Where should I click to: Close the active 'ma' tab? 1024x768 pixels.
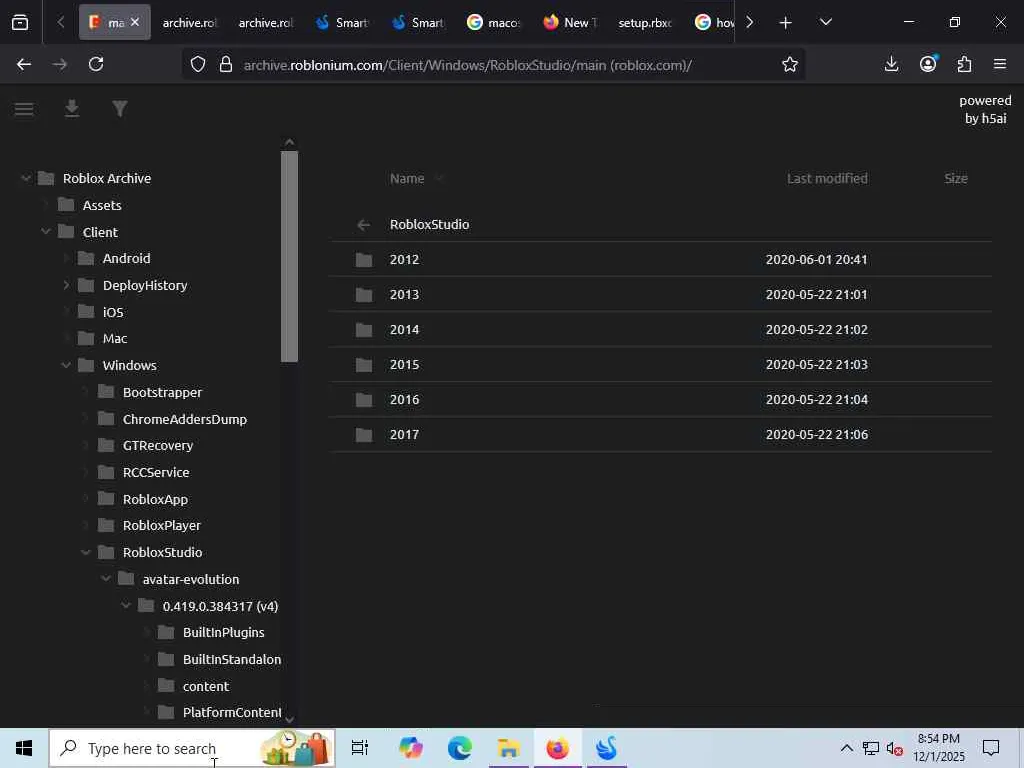pyautogui.click(x=135, y=22)
